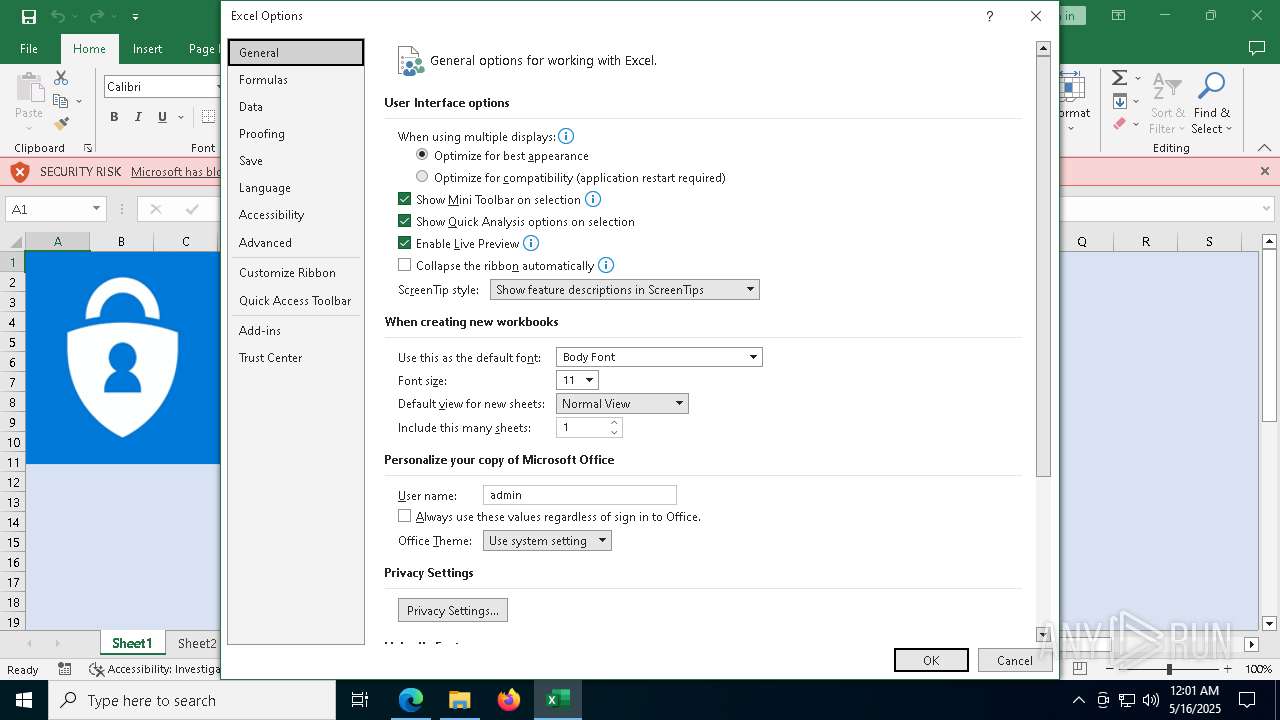Increase the number of sheets spinner

614,422
